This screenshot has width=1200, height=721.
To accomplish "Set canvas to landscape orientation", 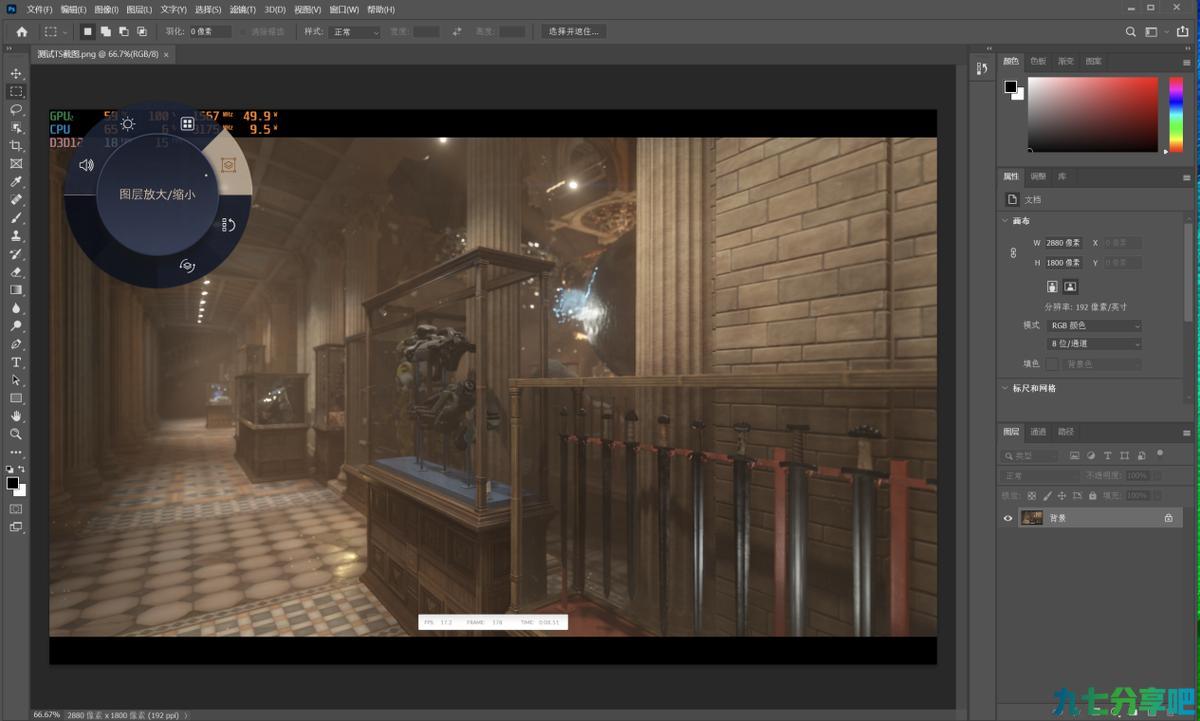I will coord(1070,286).
